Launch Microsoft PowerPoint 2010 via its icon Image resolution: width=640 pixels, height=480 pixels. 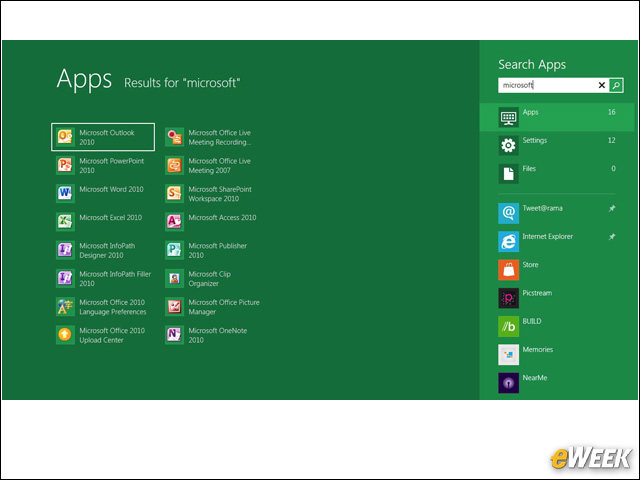point(65,165)
